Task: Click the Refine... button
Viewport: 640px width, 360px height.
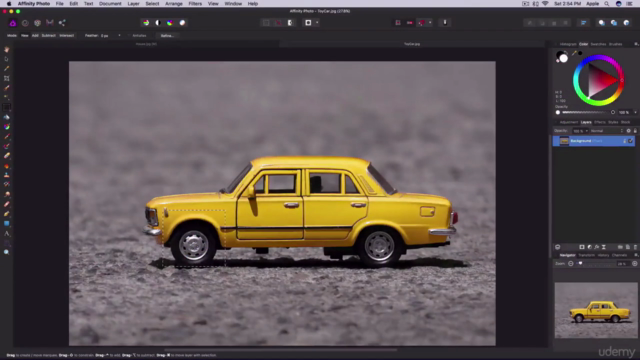Action: [x=167, y=36]
